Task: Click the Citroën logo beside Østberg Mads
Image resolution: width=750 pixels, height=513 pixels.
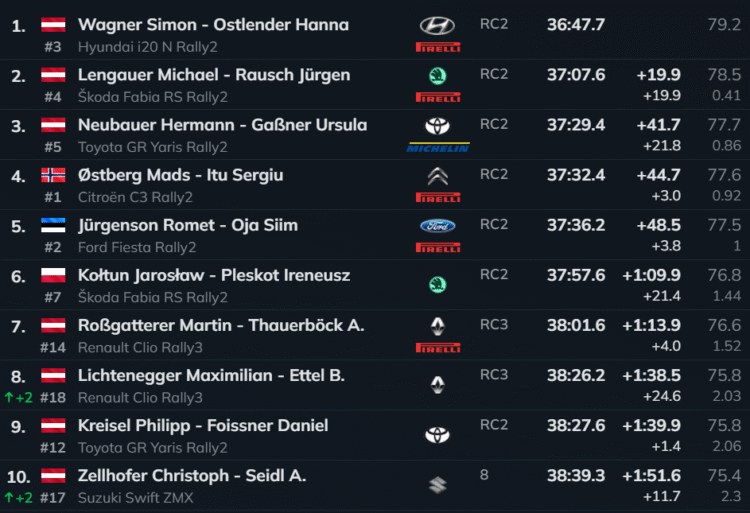Action: coord(437,177)
